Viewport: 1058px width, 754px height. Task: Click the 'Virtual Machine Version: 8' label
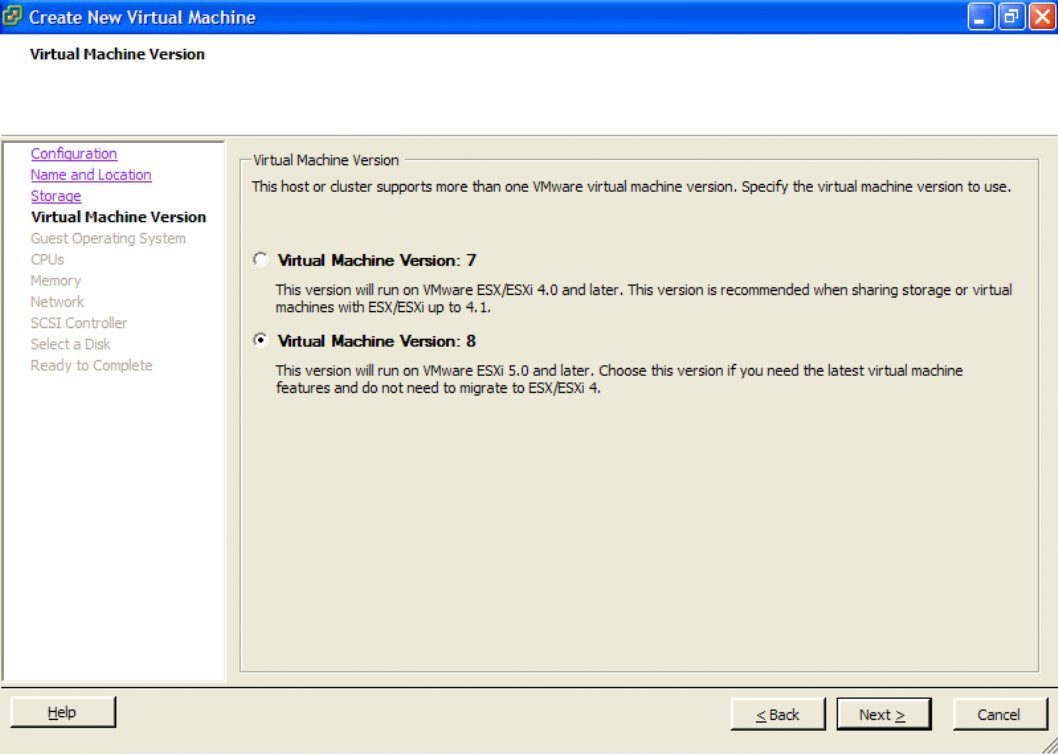click(x=377, y=341)
